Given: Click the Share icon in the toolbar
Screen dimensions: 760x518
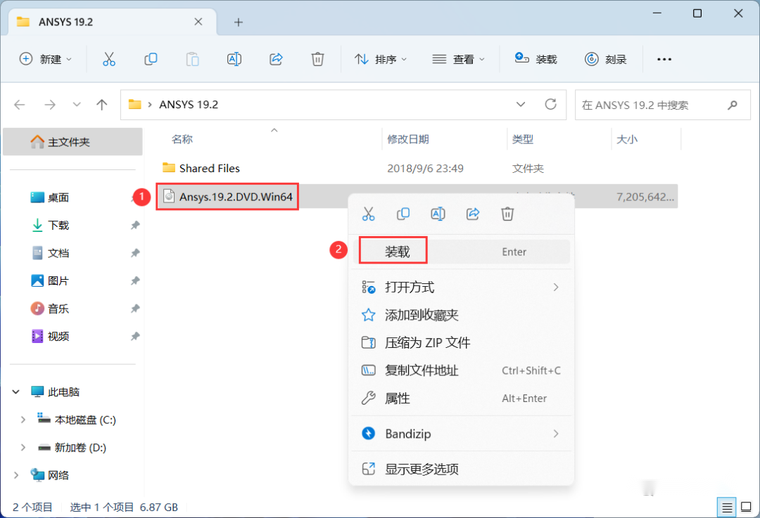Looking at the screenshot, I should coord(276,59).
